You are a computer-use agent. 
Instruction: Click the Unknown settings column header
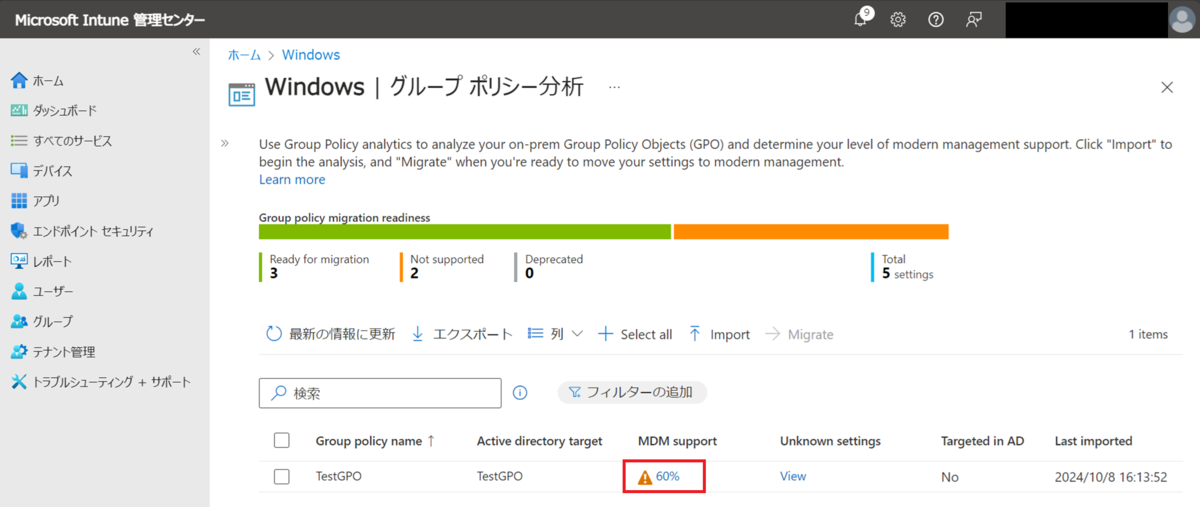point(830,441)
